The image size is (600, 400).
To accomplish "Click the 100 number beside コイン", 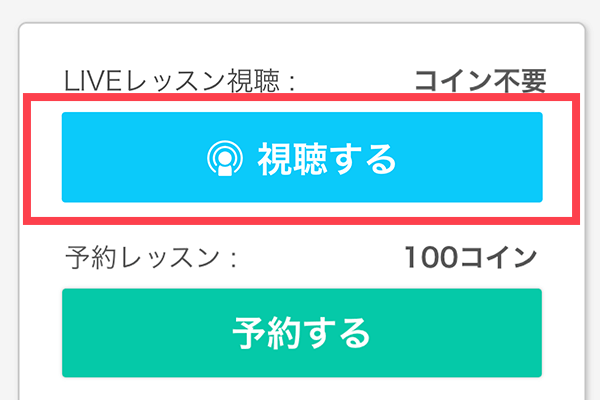I will pos(432,257).
